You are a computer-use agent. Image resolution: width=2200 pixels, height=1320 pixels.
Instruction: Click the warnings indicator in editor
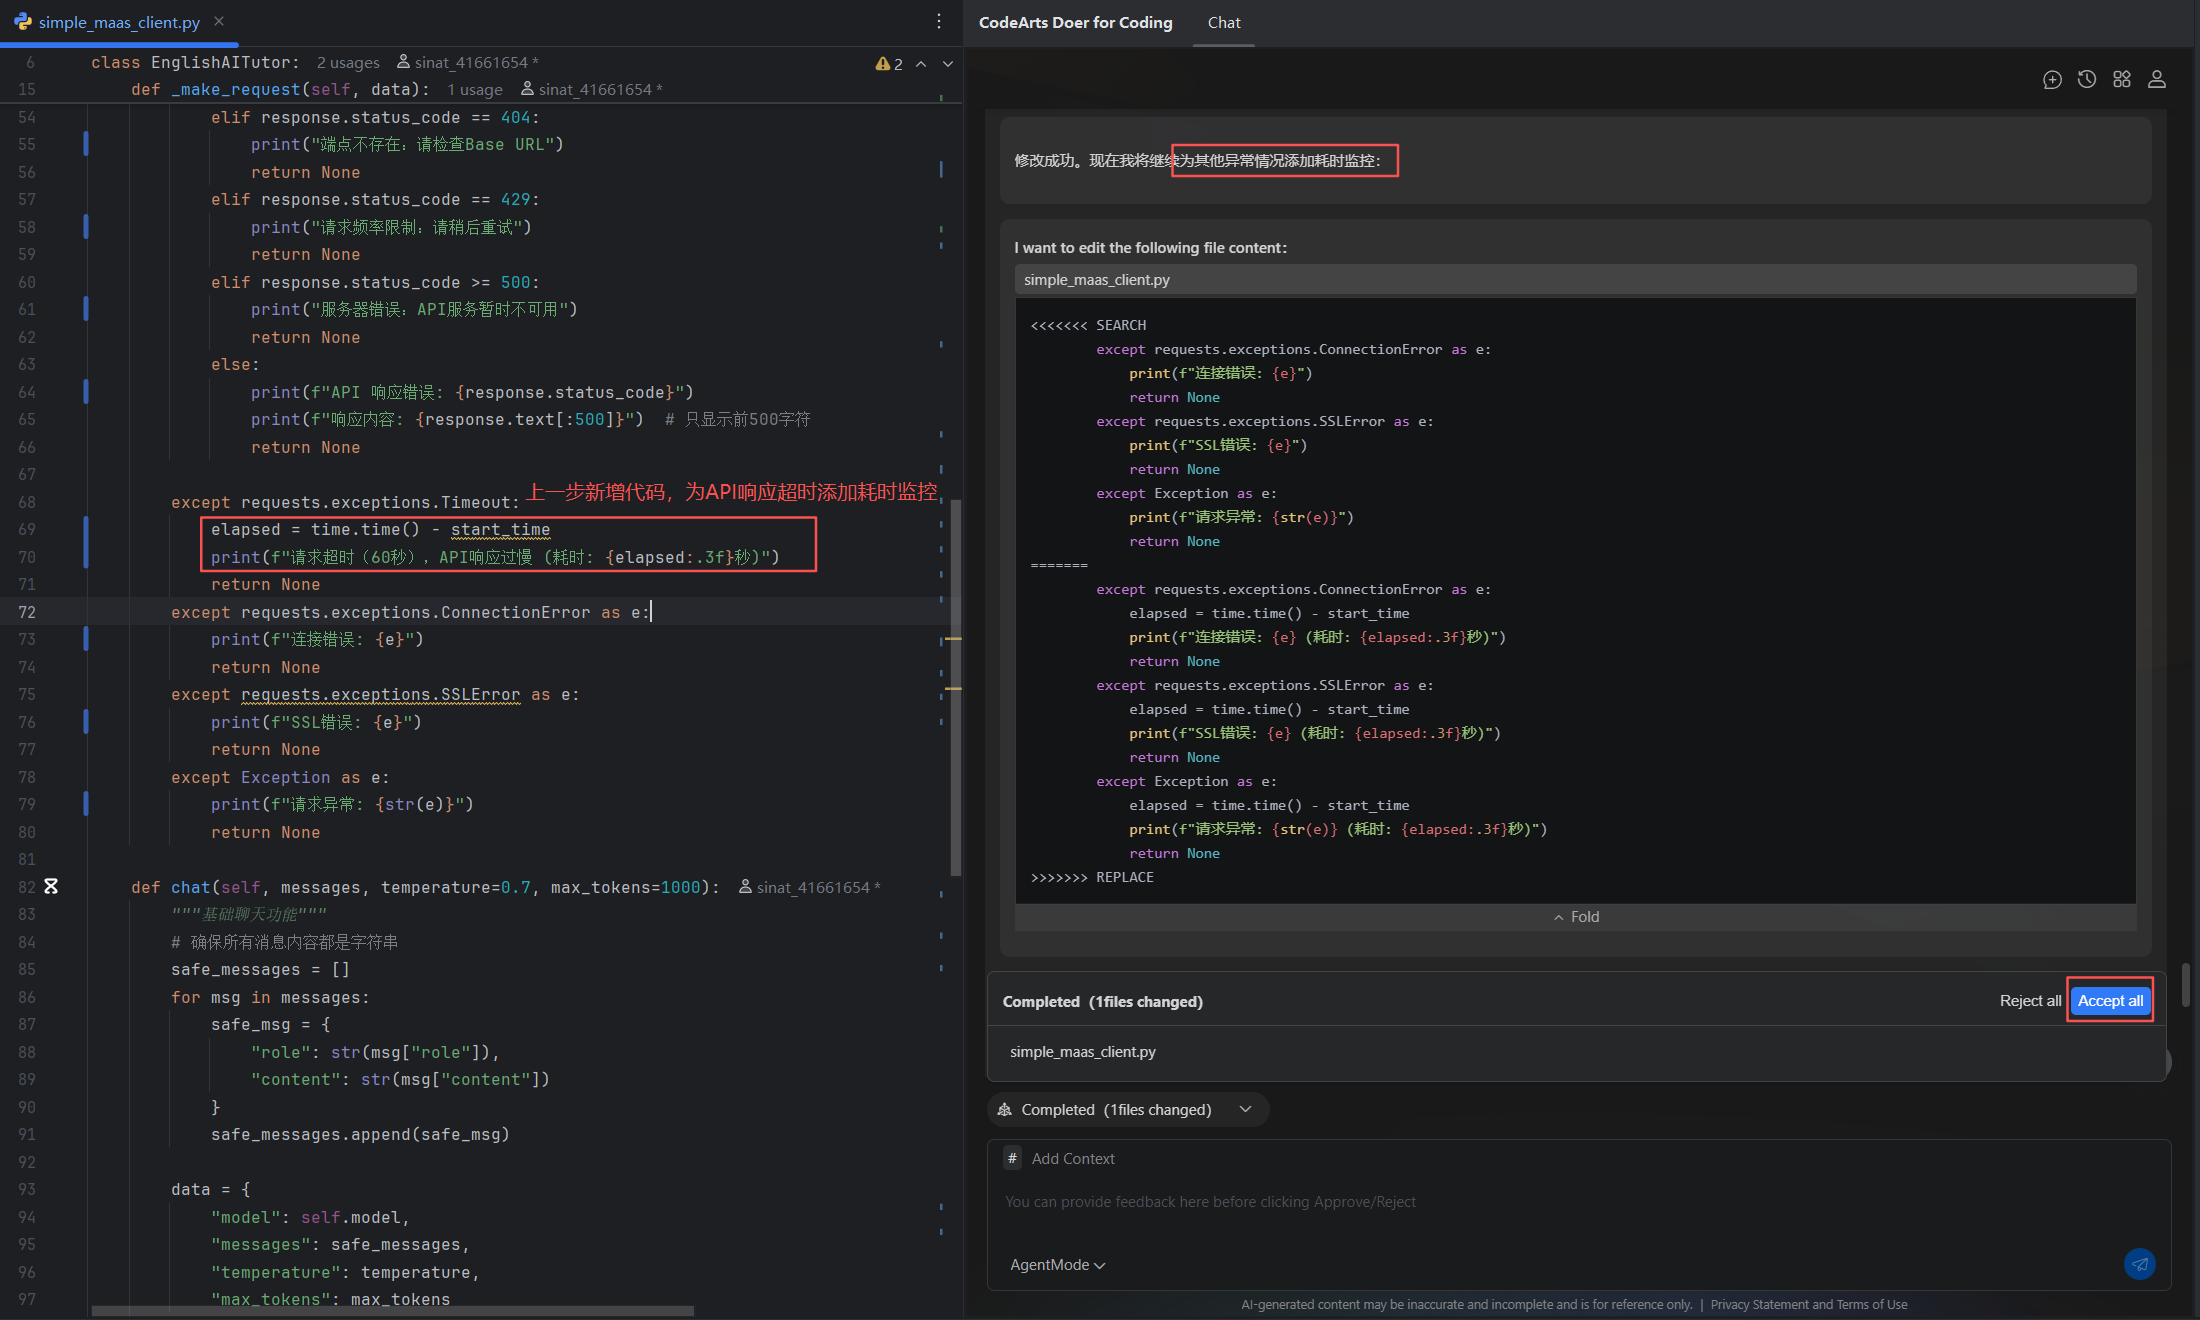tap(889, 64)
